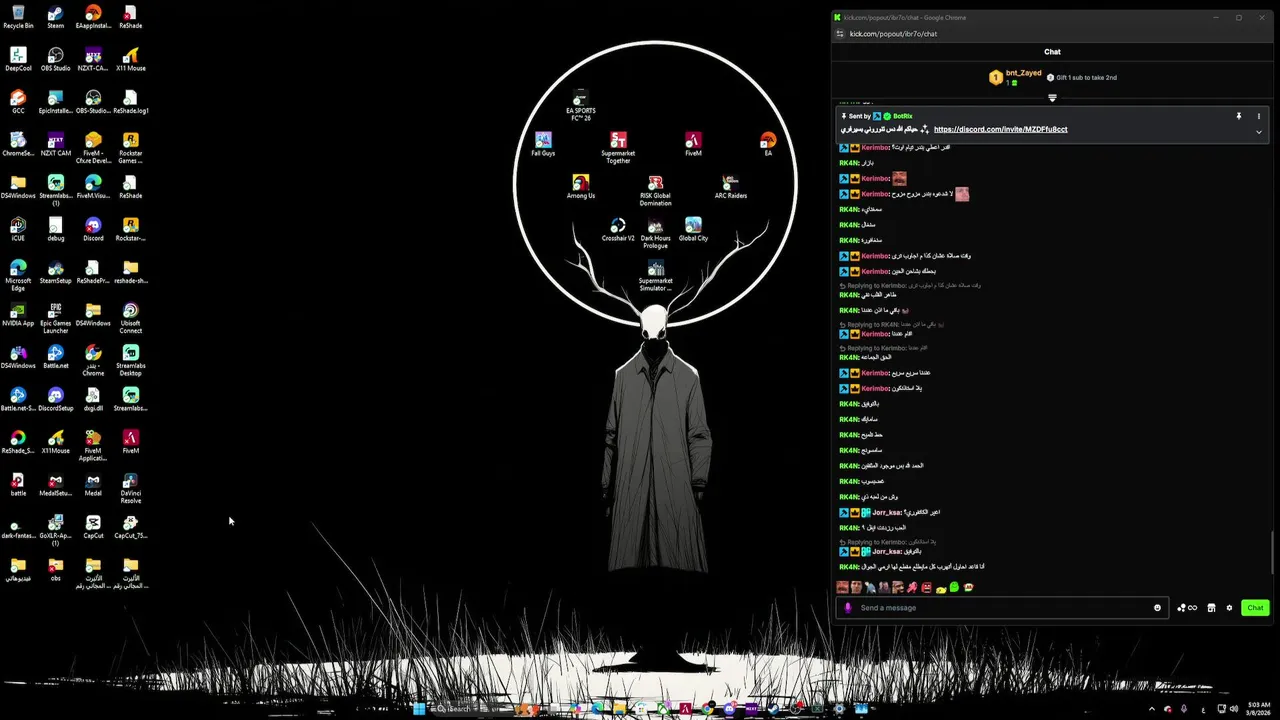Open the DaVinci Resolve desktop icon
Viewport: 1280px width, 720px height.
coord(131,487)
